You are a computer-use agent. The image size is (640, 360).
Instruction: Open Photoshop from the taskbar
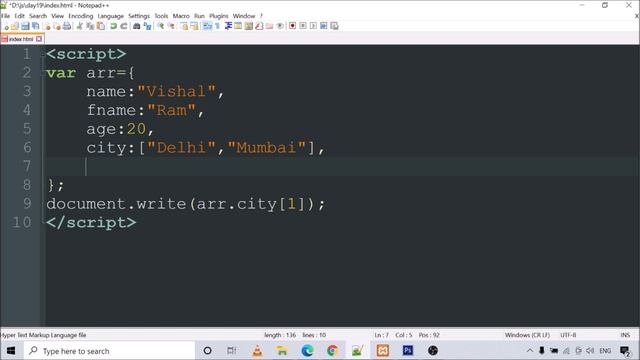[x=407, y=351]
